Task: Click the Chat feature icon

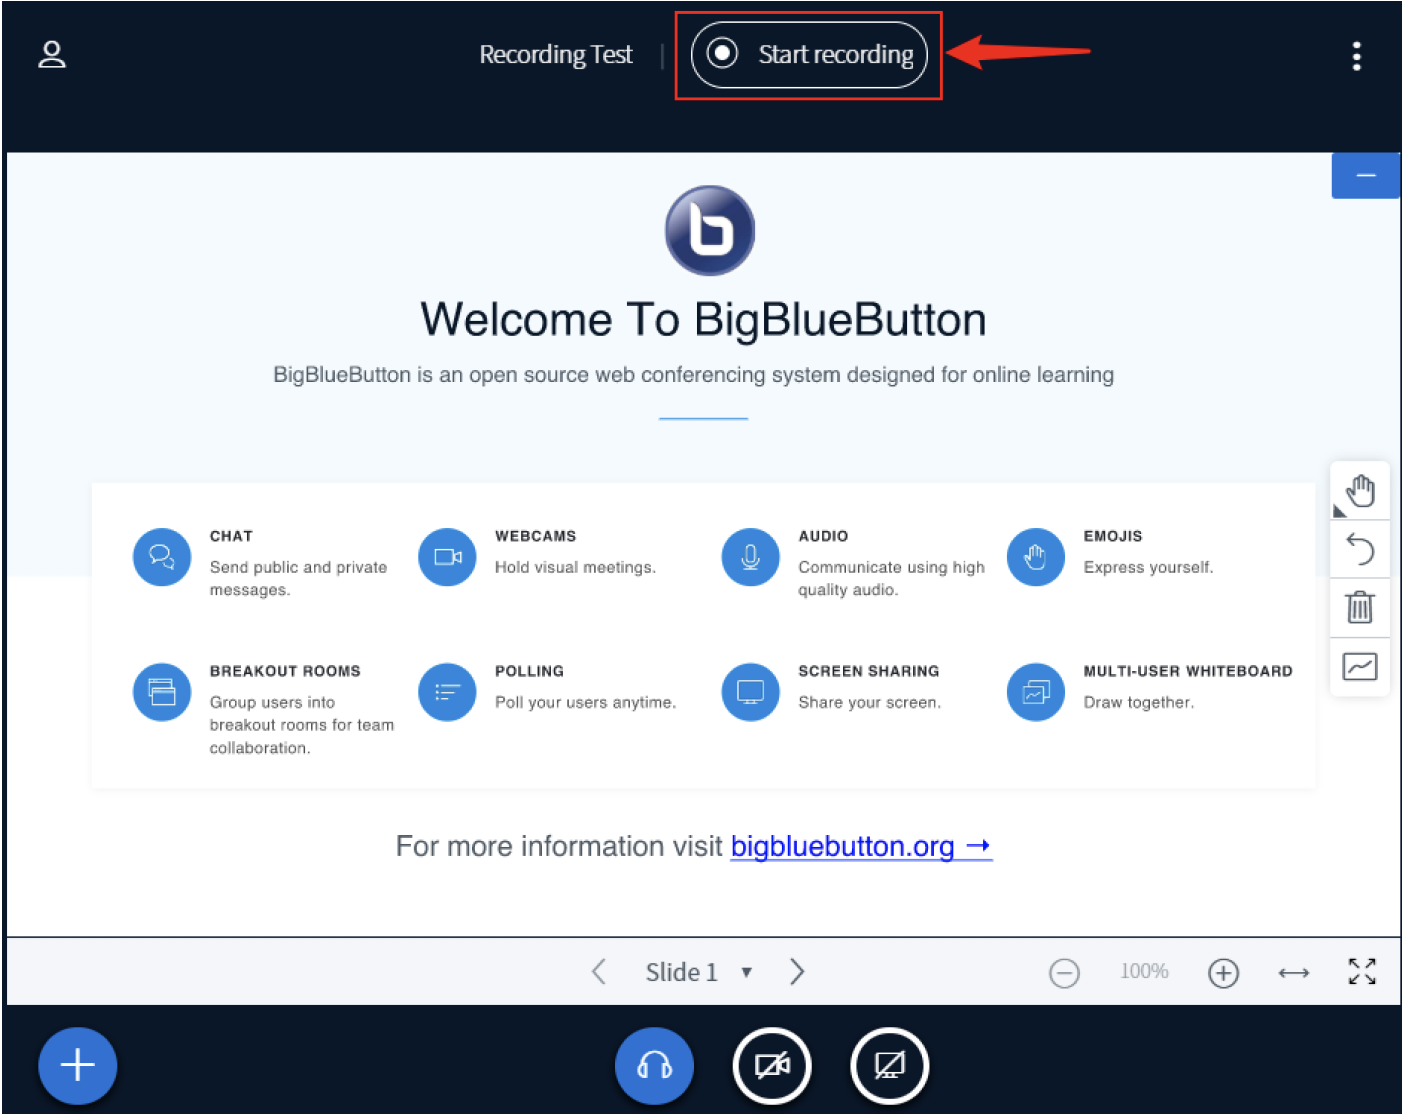Action: [162, 557]
